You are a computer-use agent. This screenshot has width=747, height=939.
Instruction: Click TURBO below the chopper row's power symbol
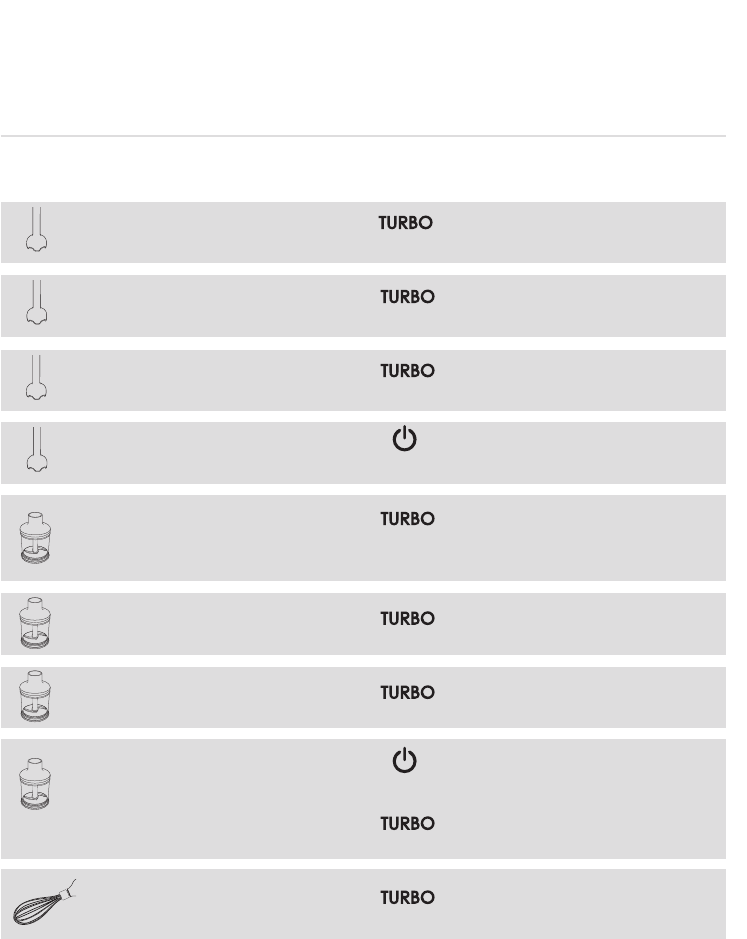(407, 824)
